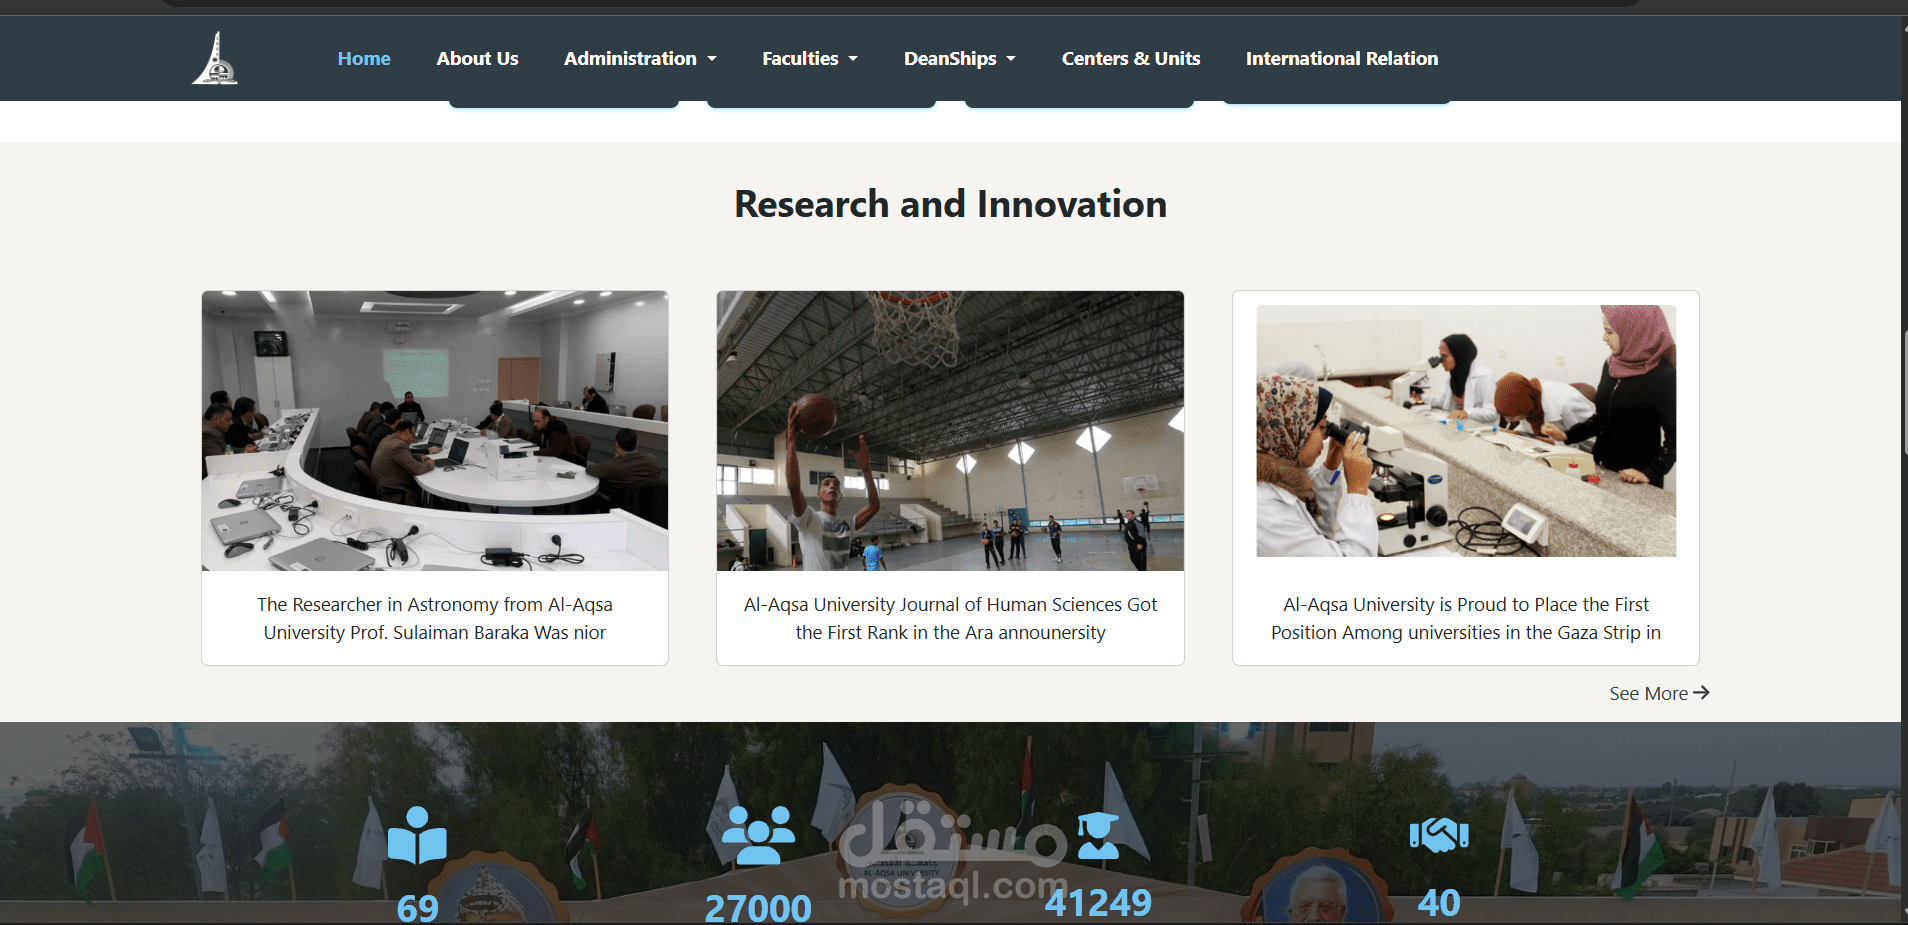Open Centers & Units page
Viewport: 1908px width, 925px height.
tap(1131, 59)
